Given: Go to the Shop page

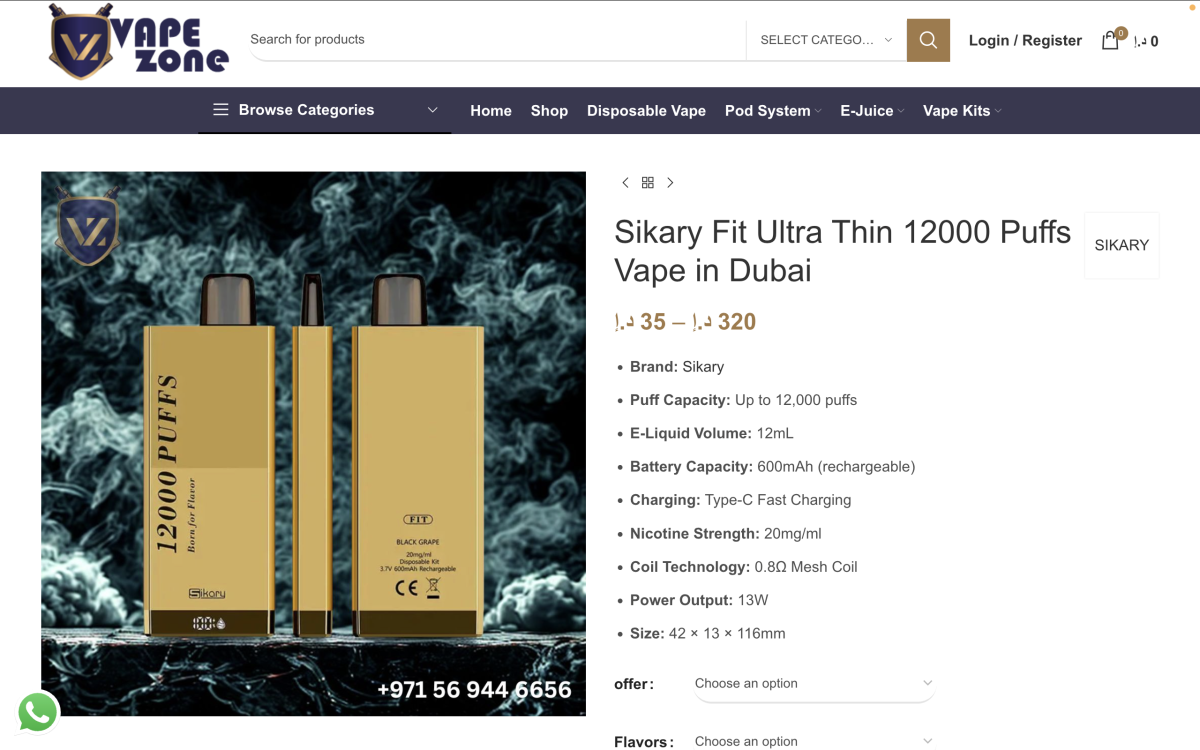Looking at the screenshot, I should point(549,111).
